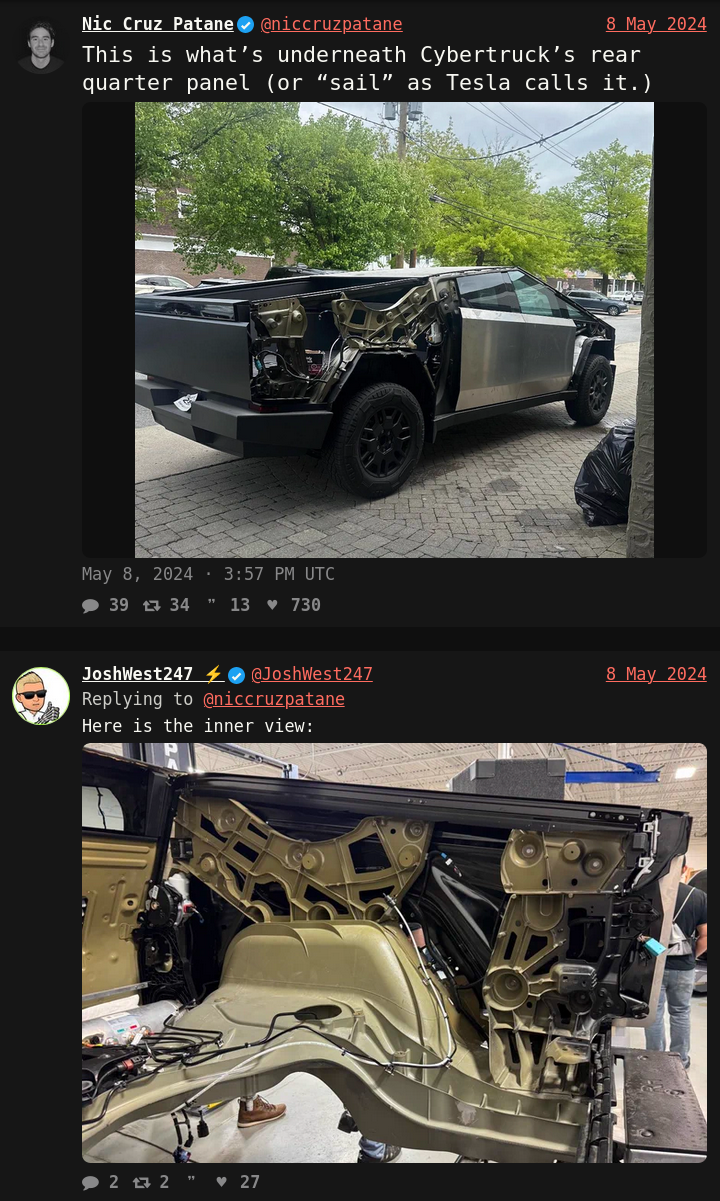Open the verified badge beside Nic Cruz Patane
Image resolution: width=720 pixels, height=1201 pixels.
246,24
